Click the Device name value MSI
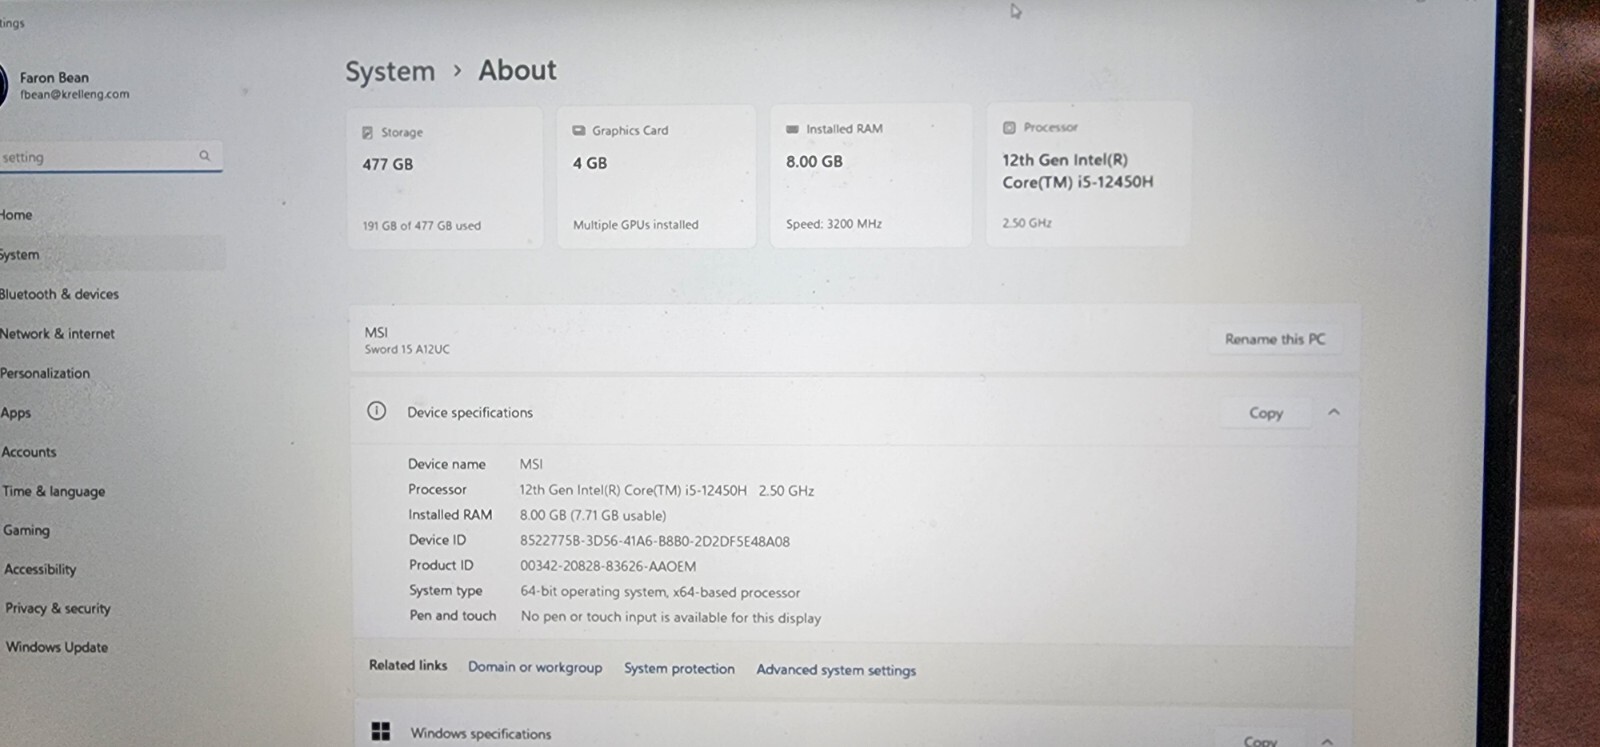The height and width of the screenshot is (747, 1600). [x=531, y=464]
